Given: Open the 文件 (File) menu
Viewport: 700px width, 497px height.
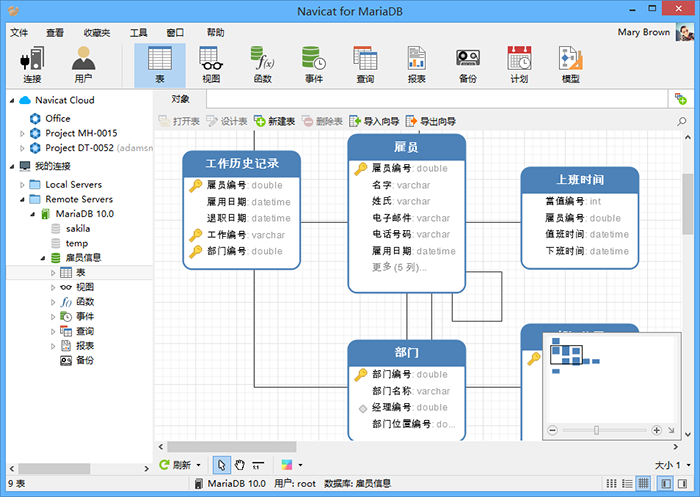Looking at the screenshot, I should click(x=19, y=33).
